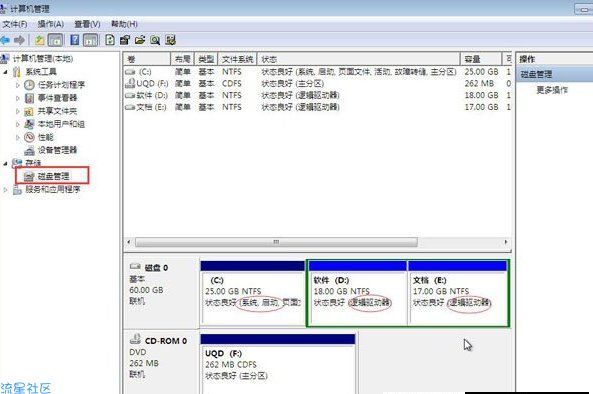
Task: Click 更多操作 in the actions pane
Action: click(552, 90)
